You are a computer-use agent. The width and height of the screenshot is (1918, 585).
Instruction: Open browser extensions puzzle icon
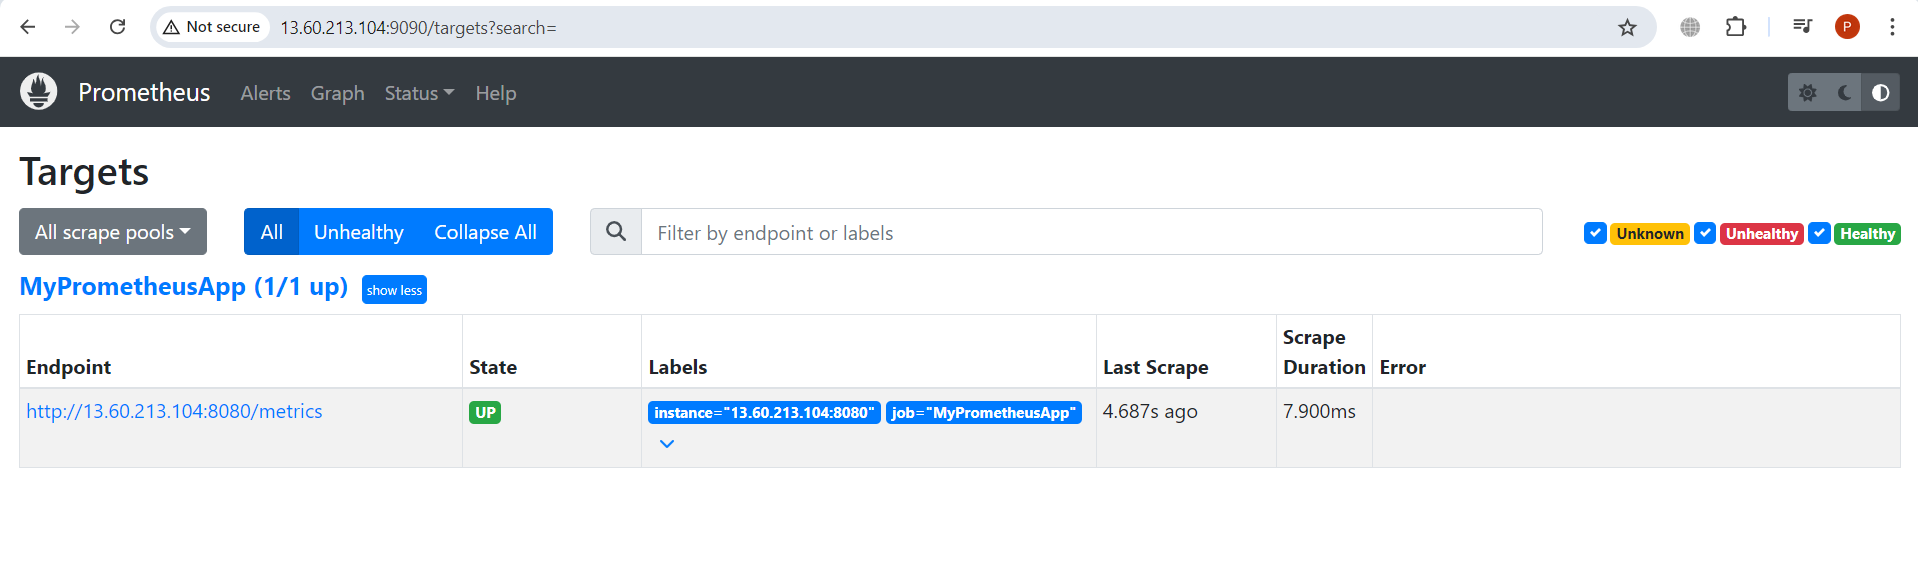1736,27
